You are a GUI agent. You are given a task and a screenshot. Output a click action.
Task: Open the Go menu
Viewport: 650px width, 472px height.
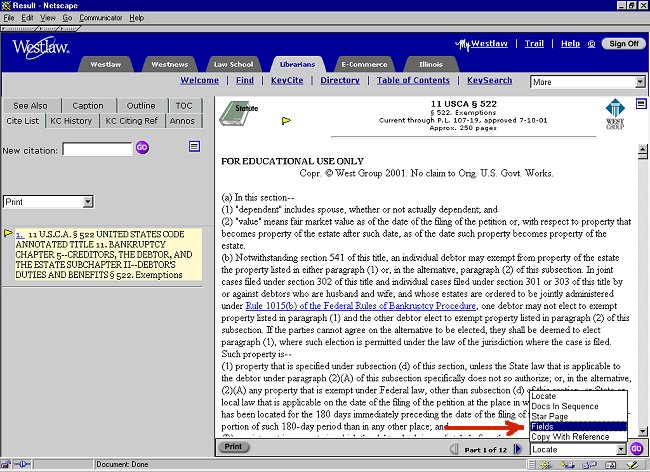point(67,18)
